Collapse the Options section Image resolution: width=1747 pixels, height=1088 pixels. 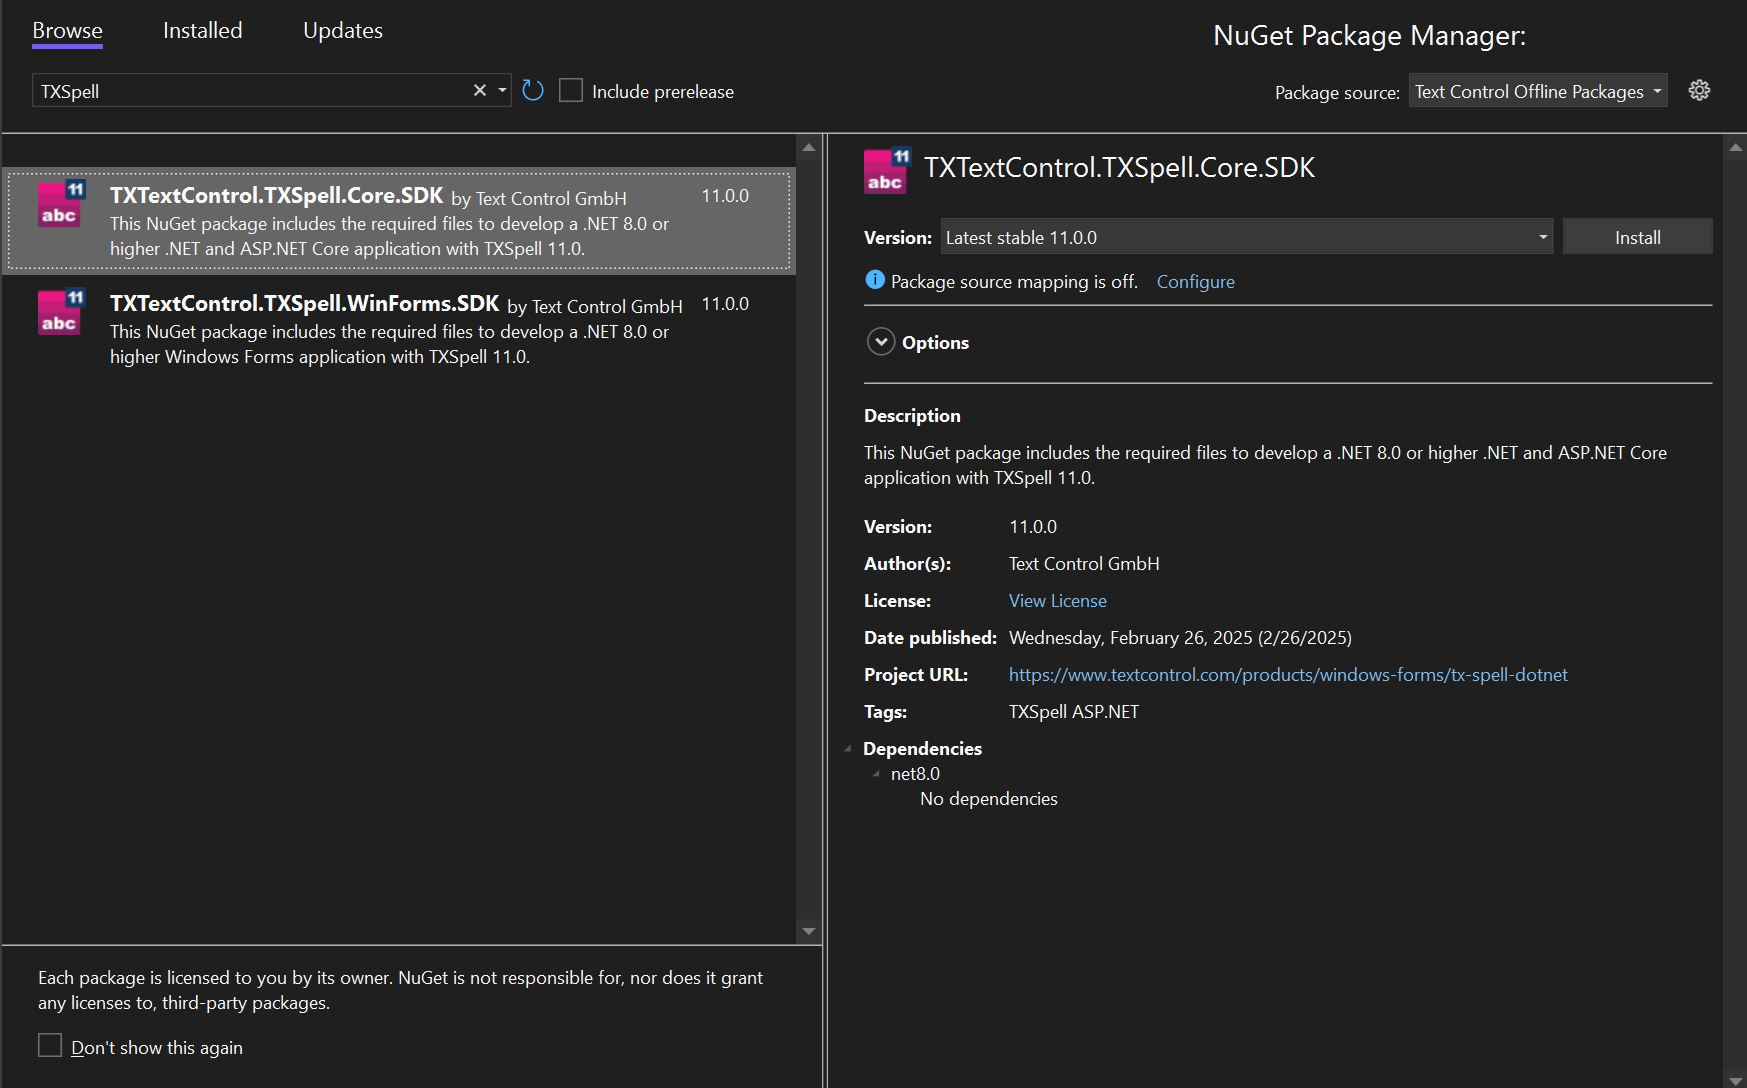coord(881,341)
